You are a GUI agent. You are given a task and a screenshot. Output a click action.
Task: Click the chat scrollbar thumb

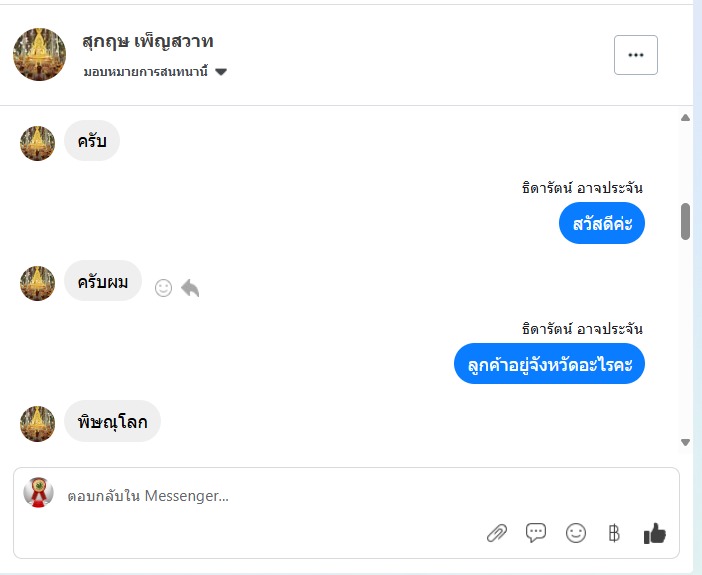coord(686,221)
